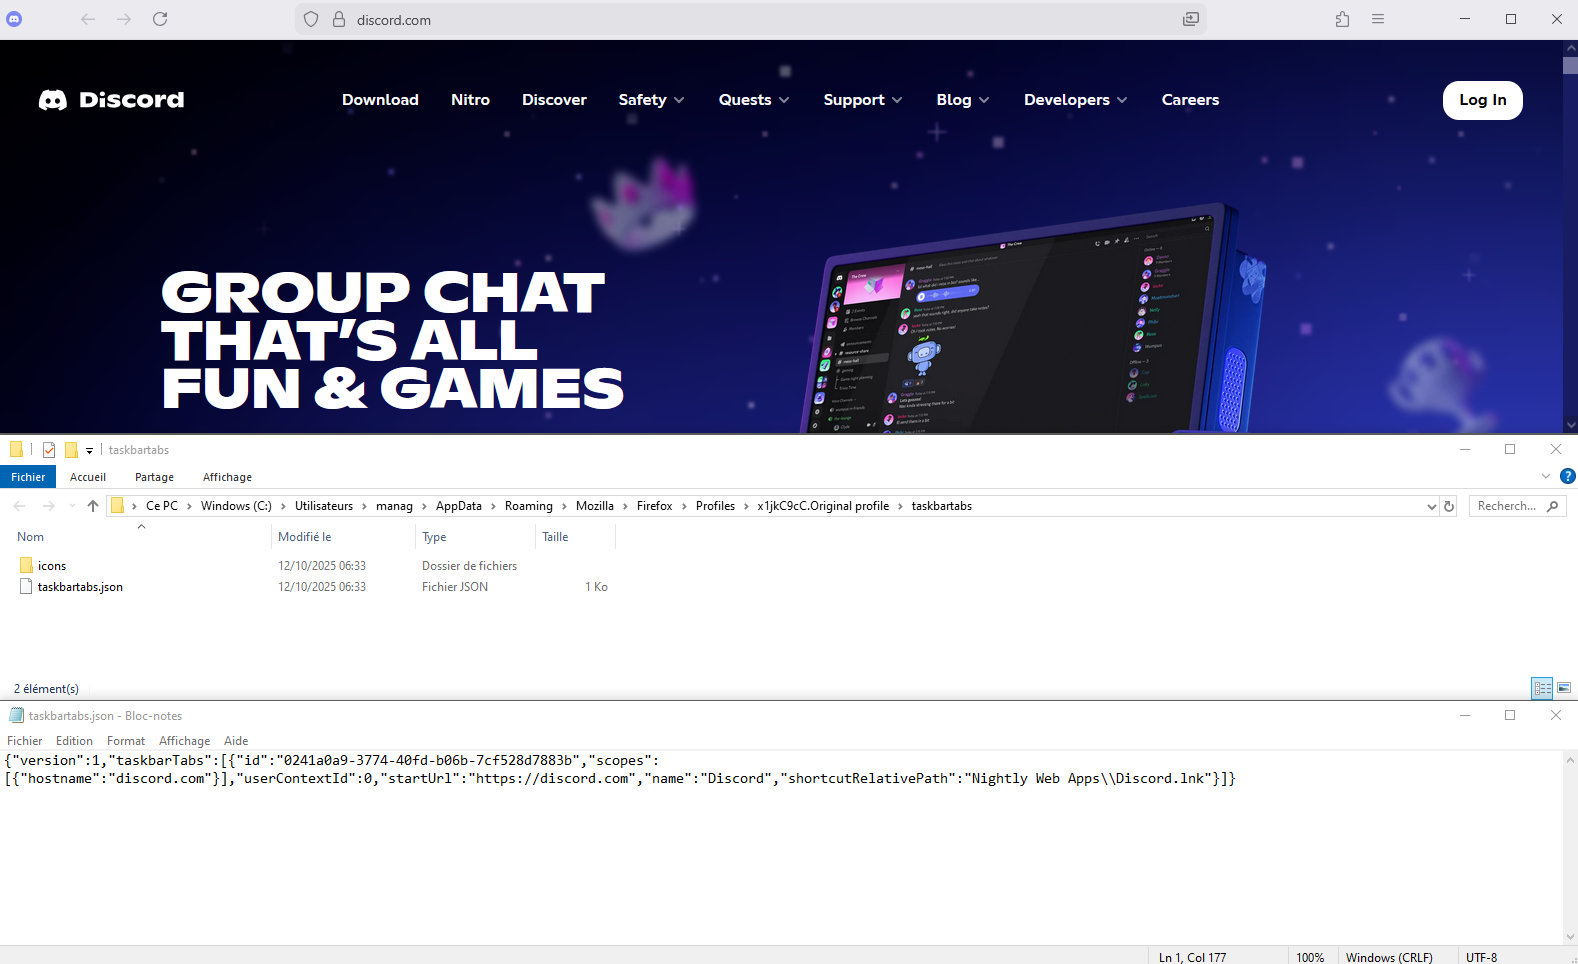Image resolution: width=1578 pixels, height=964 pixels.
Task: Select the icons folder icon
Action: [26, 566]
